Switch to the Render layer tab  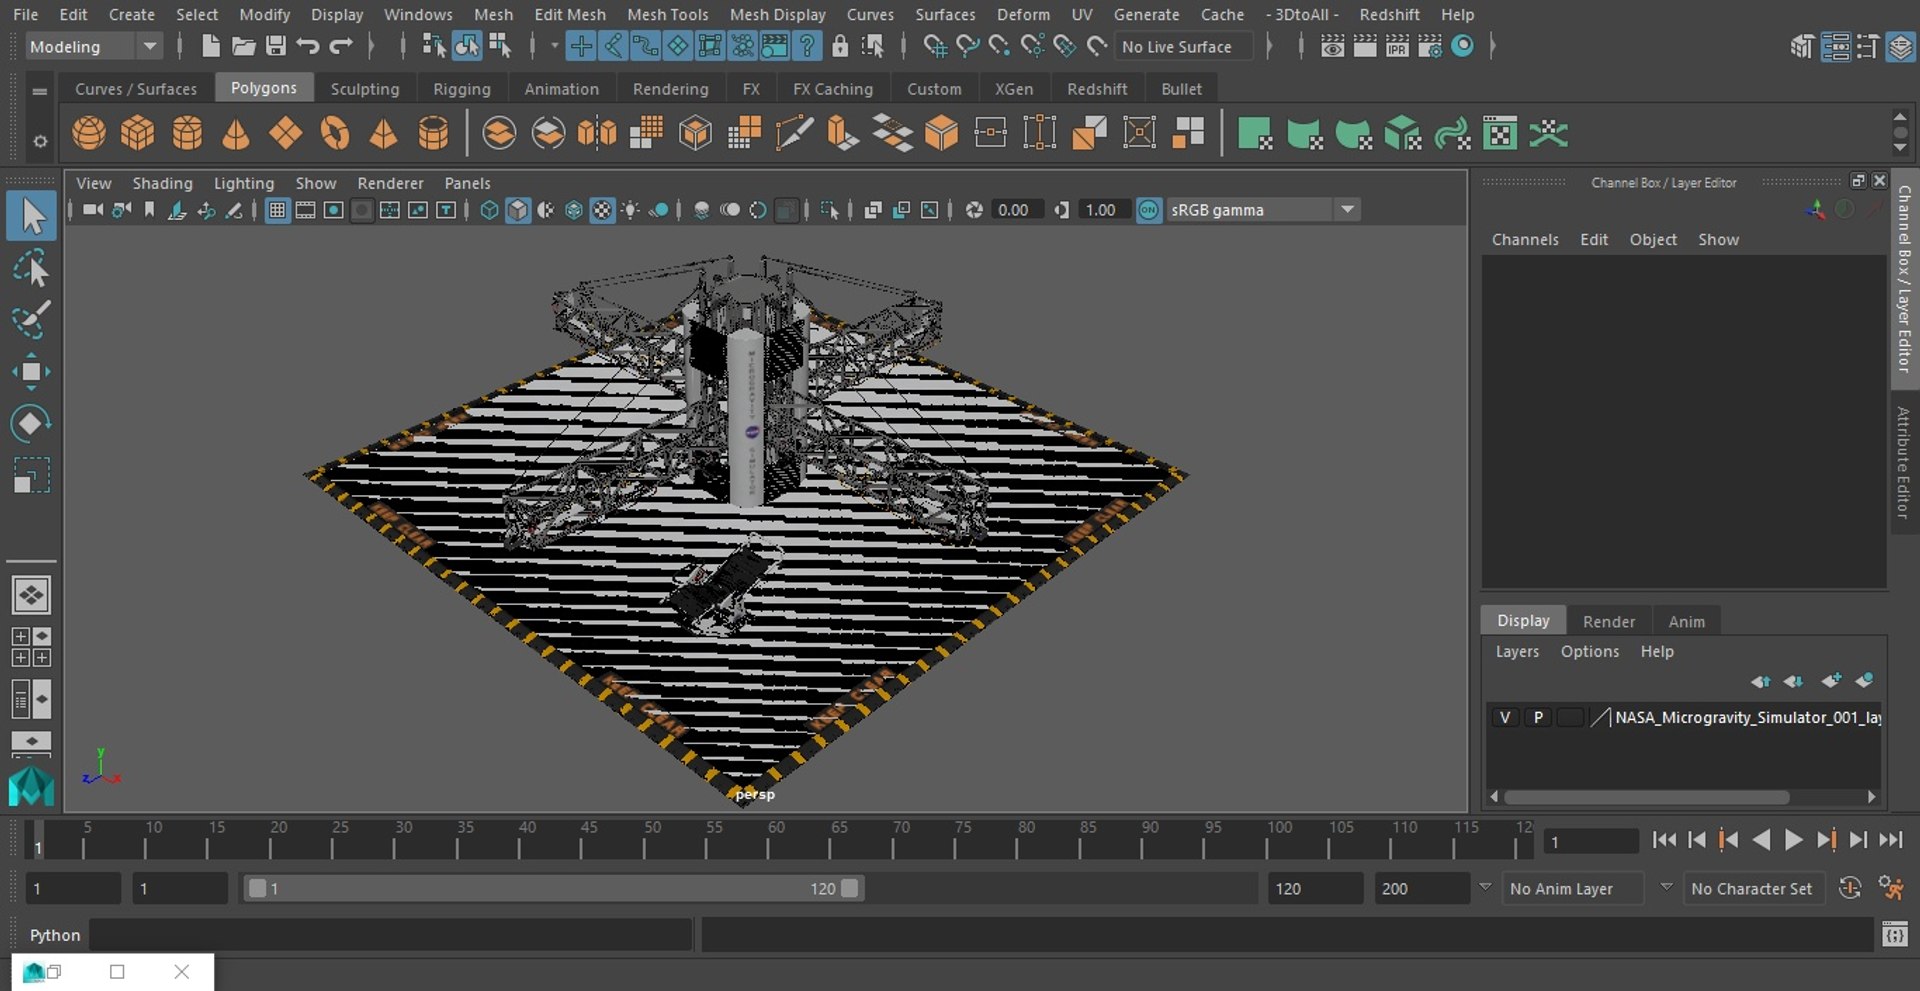click(1608, 621)
